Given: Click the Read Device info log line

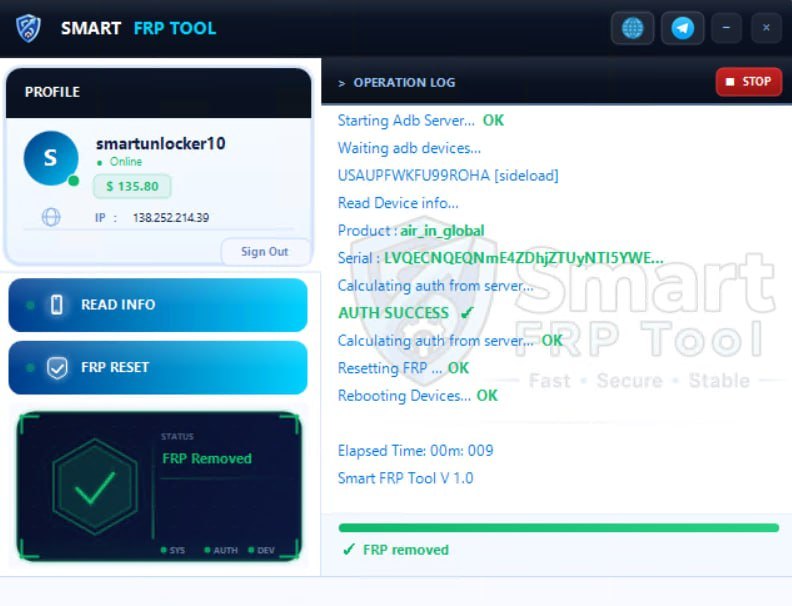Looking at the screenshot, I should coord(398,203).
